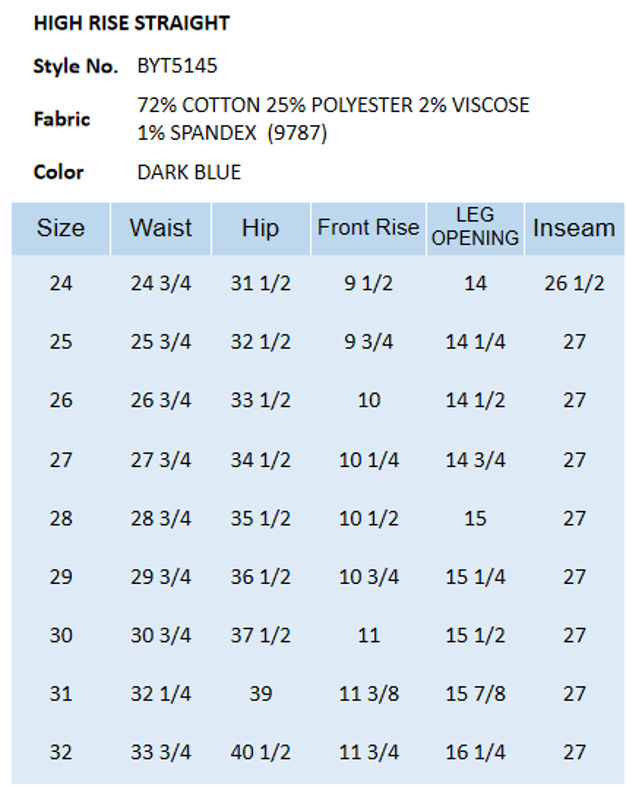Click the 26 1/2 inseam cell
Screen dimensions: 626x786
[574, 284]
